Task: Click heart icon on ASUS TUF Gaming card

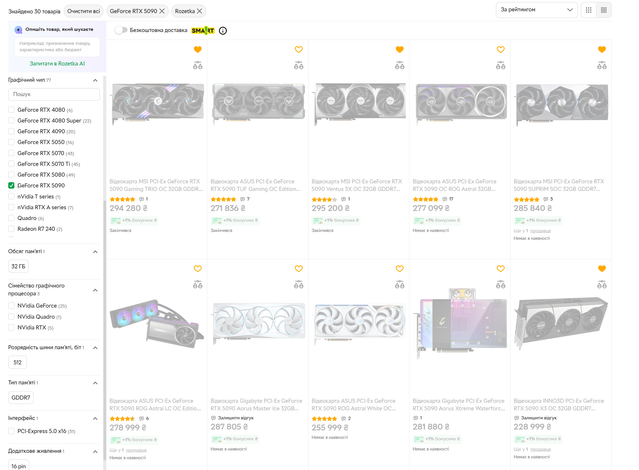Action: 299,49
